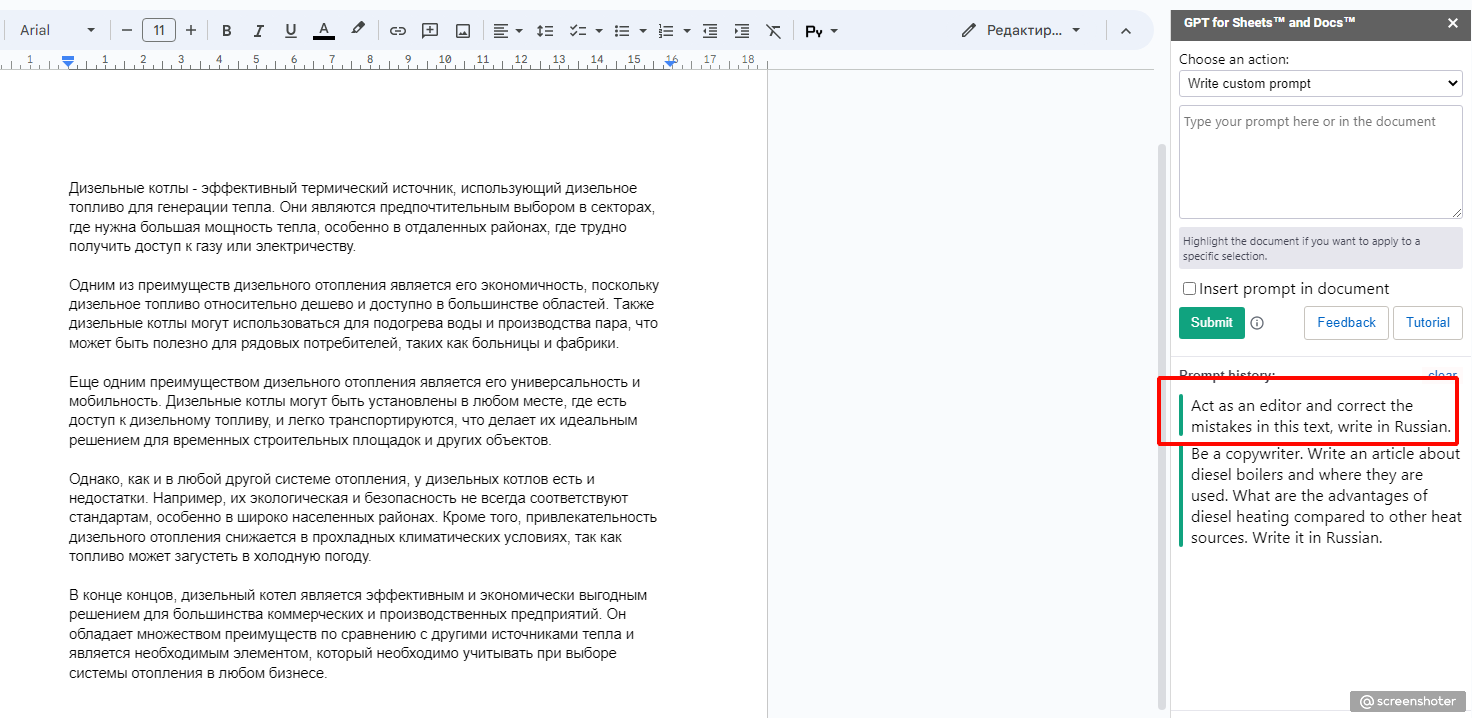Apply italic formatting

tap(259, 31)
